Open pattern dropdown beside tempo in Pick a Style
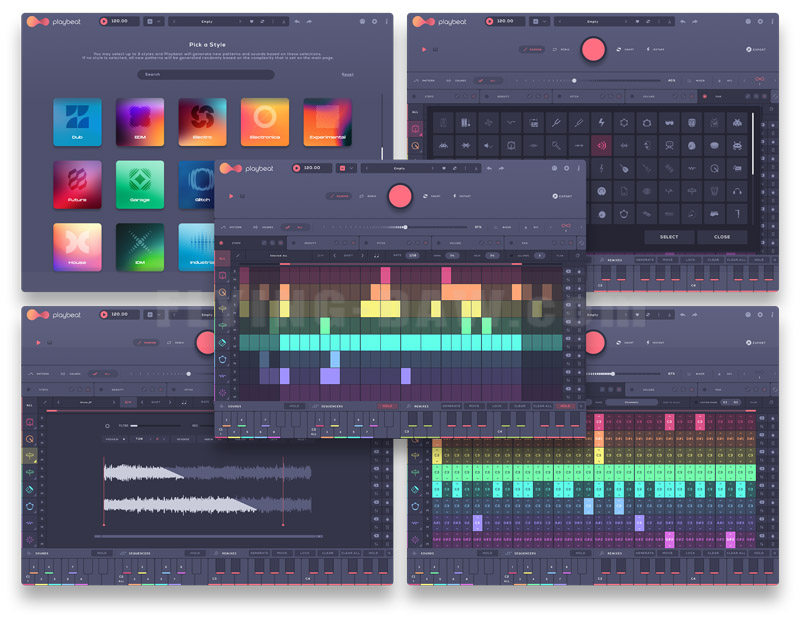 coord(154,21)
